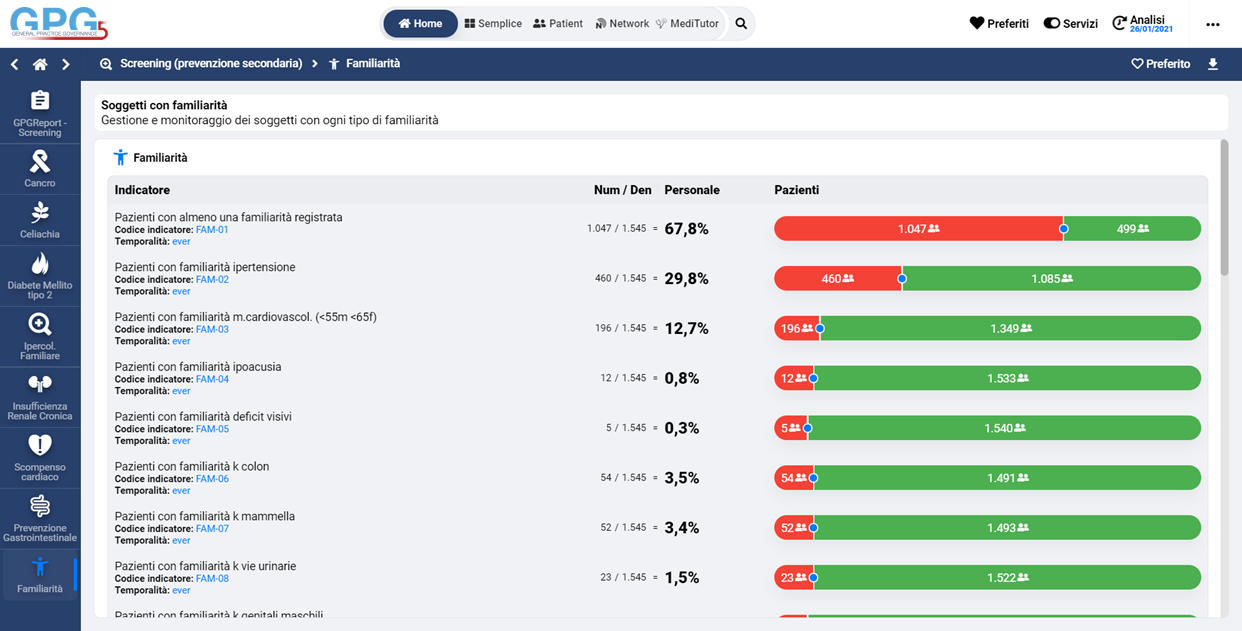Screen dimensions: 1242x631
Task: Open the search magnifier in top navigation
Action: (x=741, y=24)
